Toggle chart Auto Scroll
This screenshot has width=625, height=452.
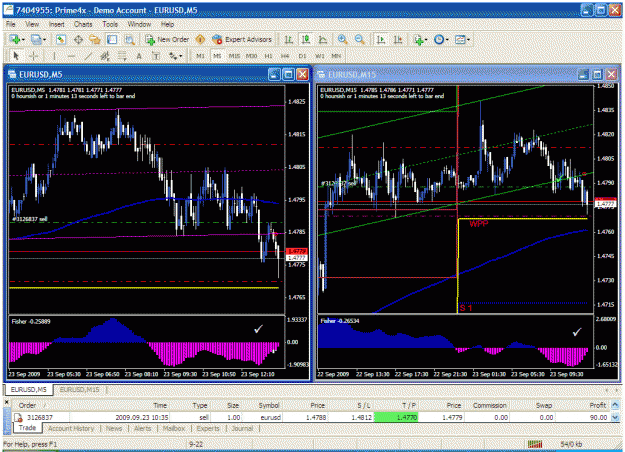click(381, 39)
